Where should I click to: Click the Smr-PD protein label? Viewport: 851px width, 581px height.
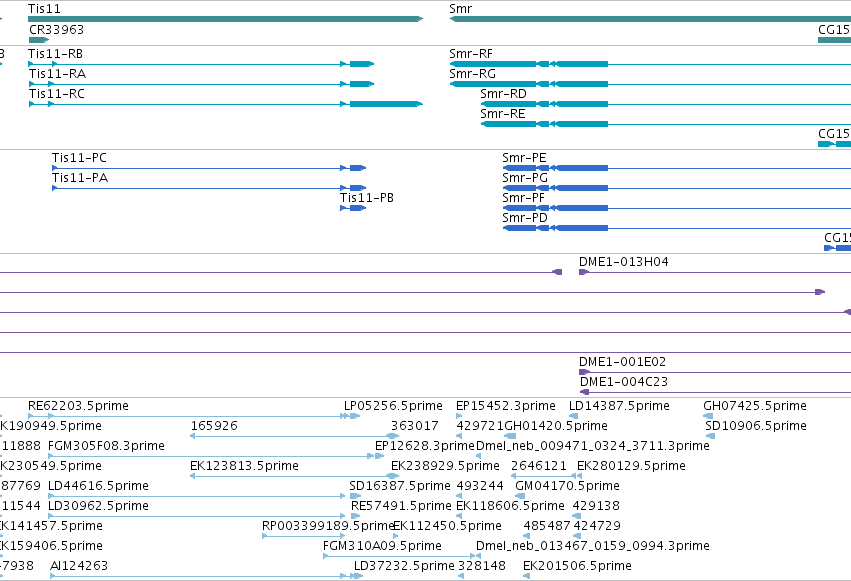point(525,218)
